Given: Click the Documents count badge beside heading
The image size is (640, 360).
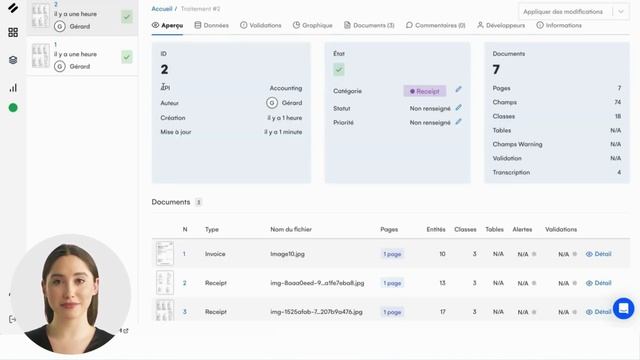Looking at the screenshot, I should (198, 202).
